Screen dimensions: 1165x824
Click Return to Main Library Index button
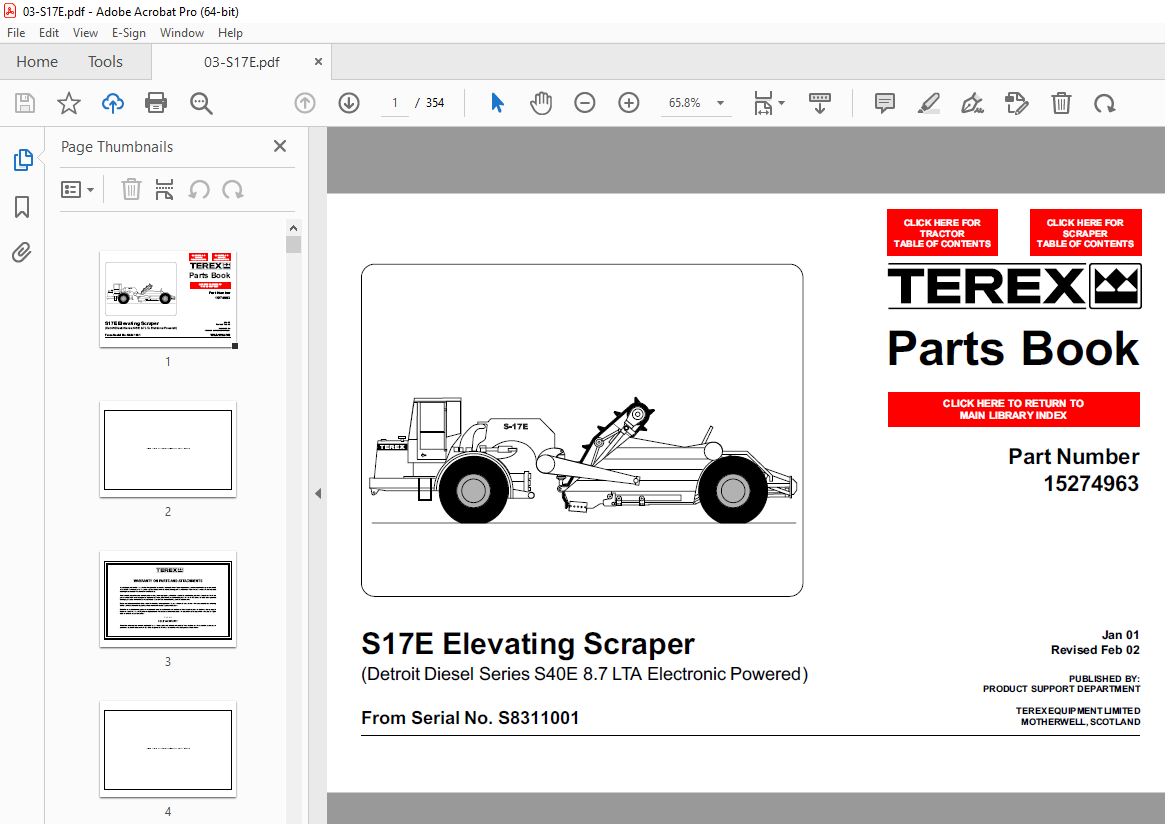[x=1013, y=409]
